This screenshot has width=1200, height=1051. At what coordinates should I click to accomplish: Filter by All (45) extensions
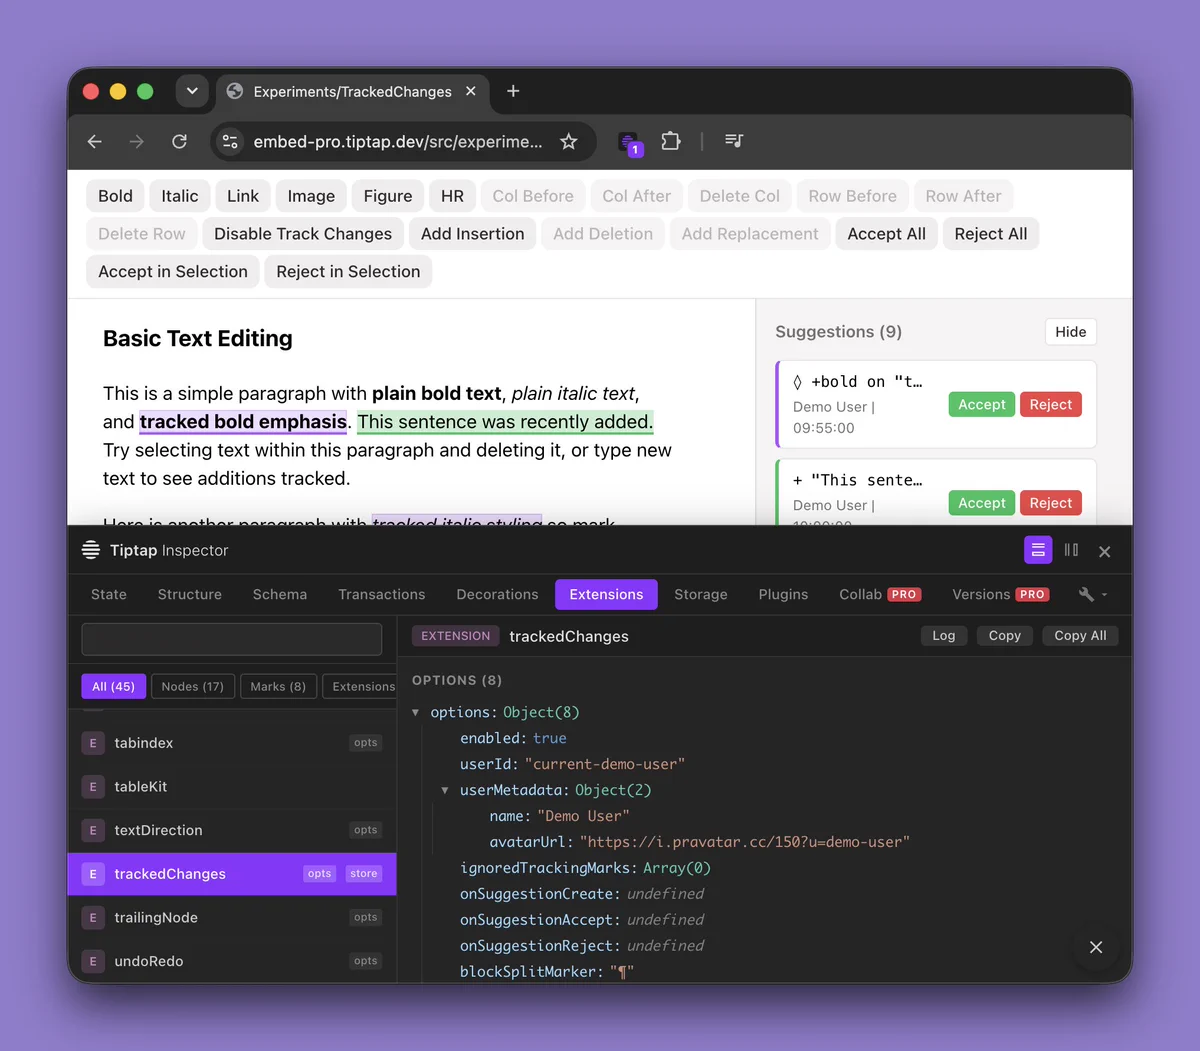[113, 686]
